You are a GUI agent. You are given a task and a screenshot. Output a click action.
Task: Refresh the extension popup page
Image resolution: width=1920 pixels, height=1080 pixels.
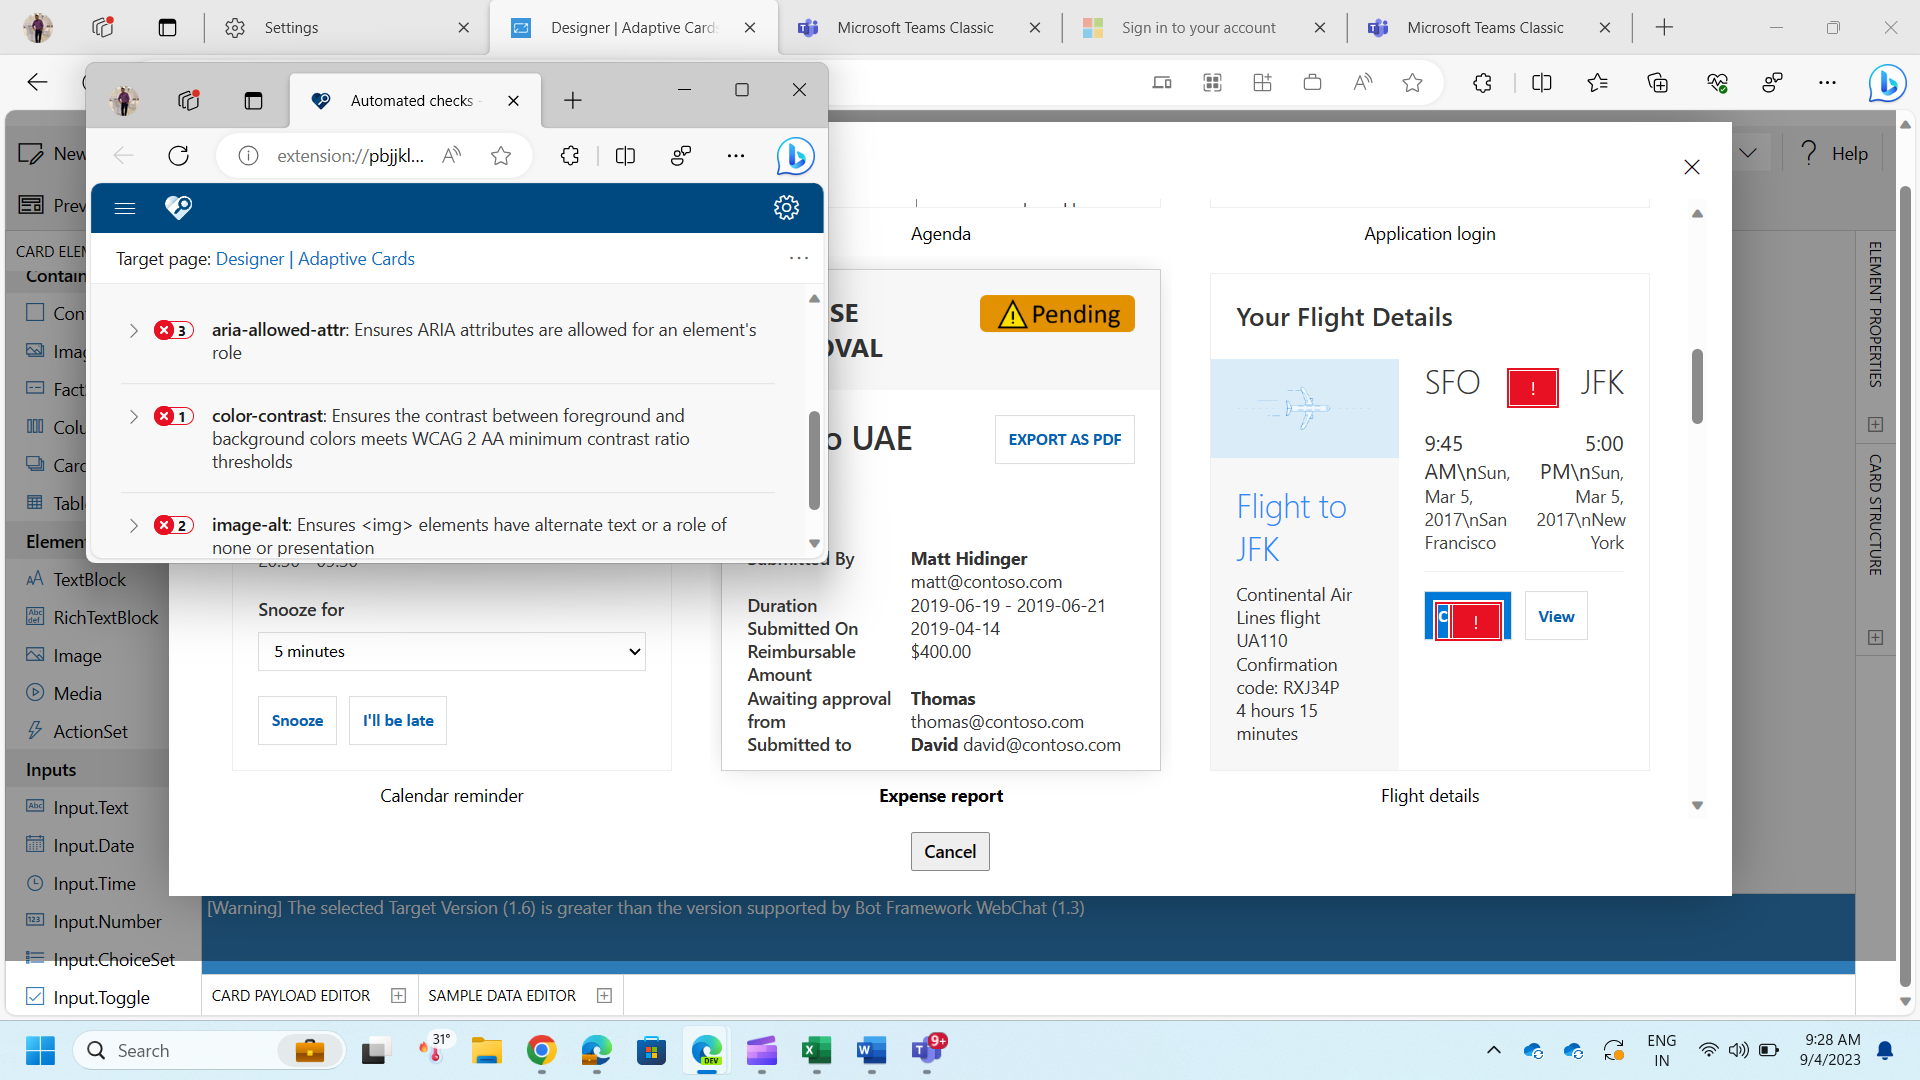coord(178,155)
